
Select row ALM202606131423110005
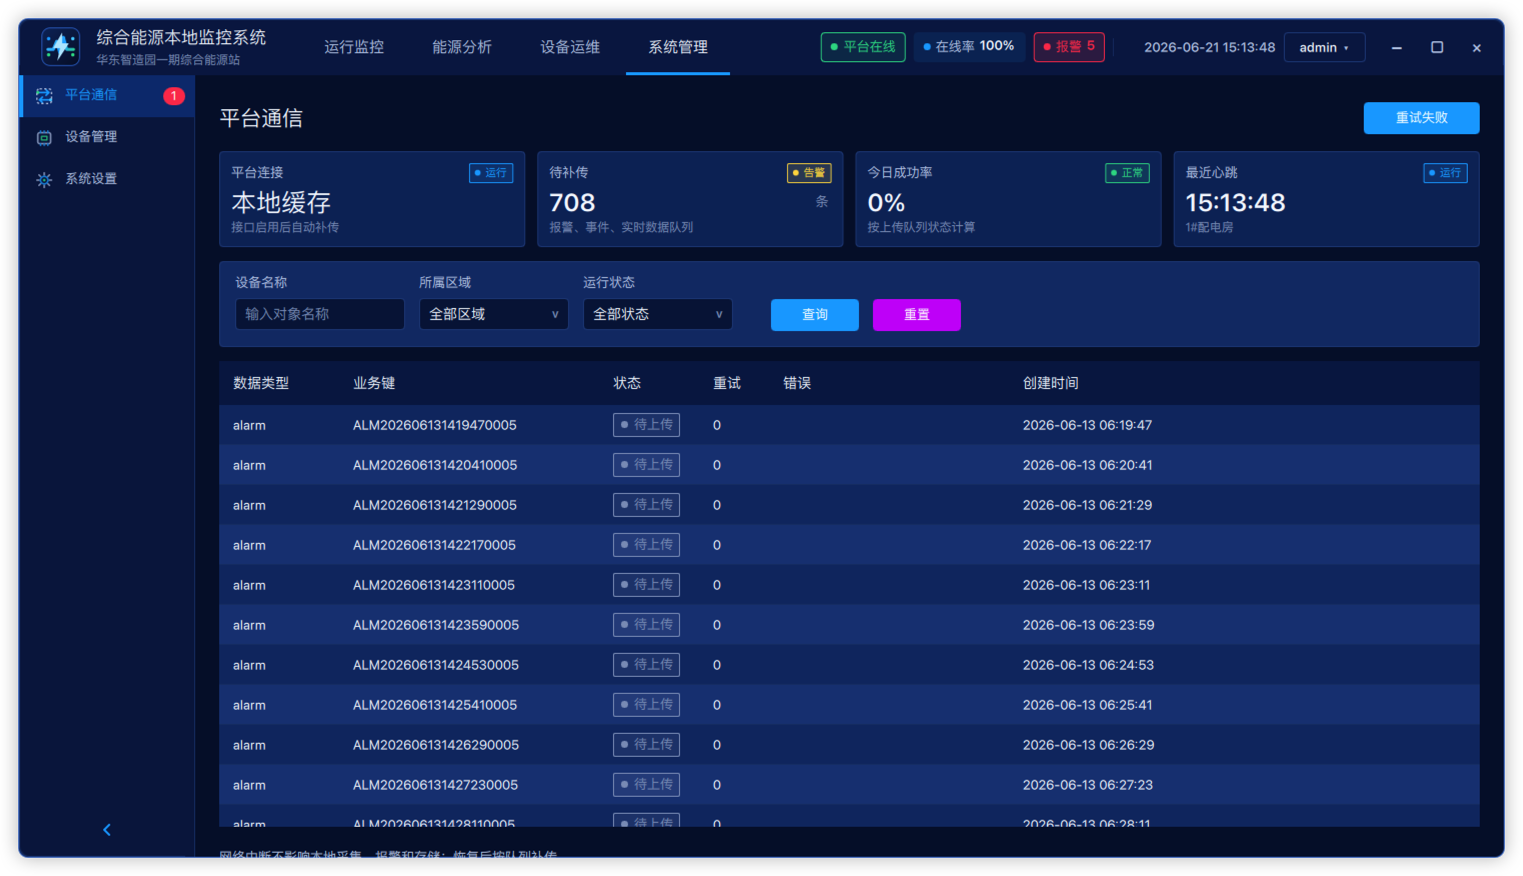[849, 585]
